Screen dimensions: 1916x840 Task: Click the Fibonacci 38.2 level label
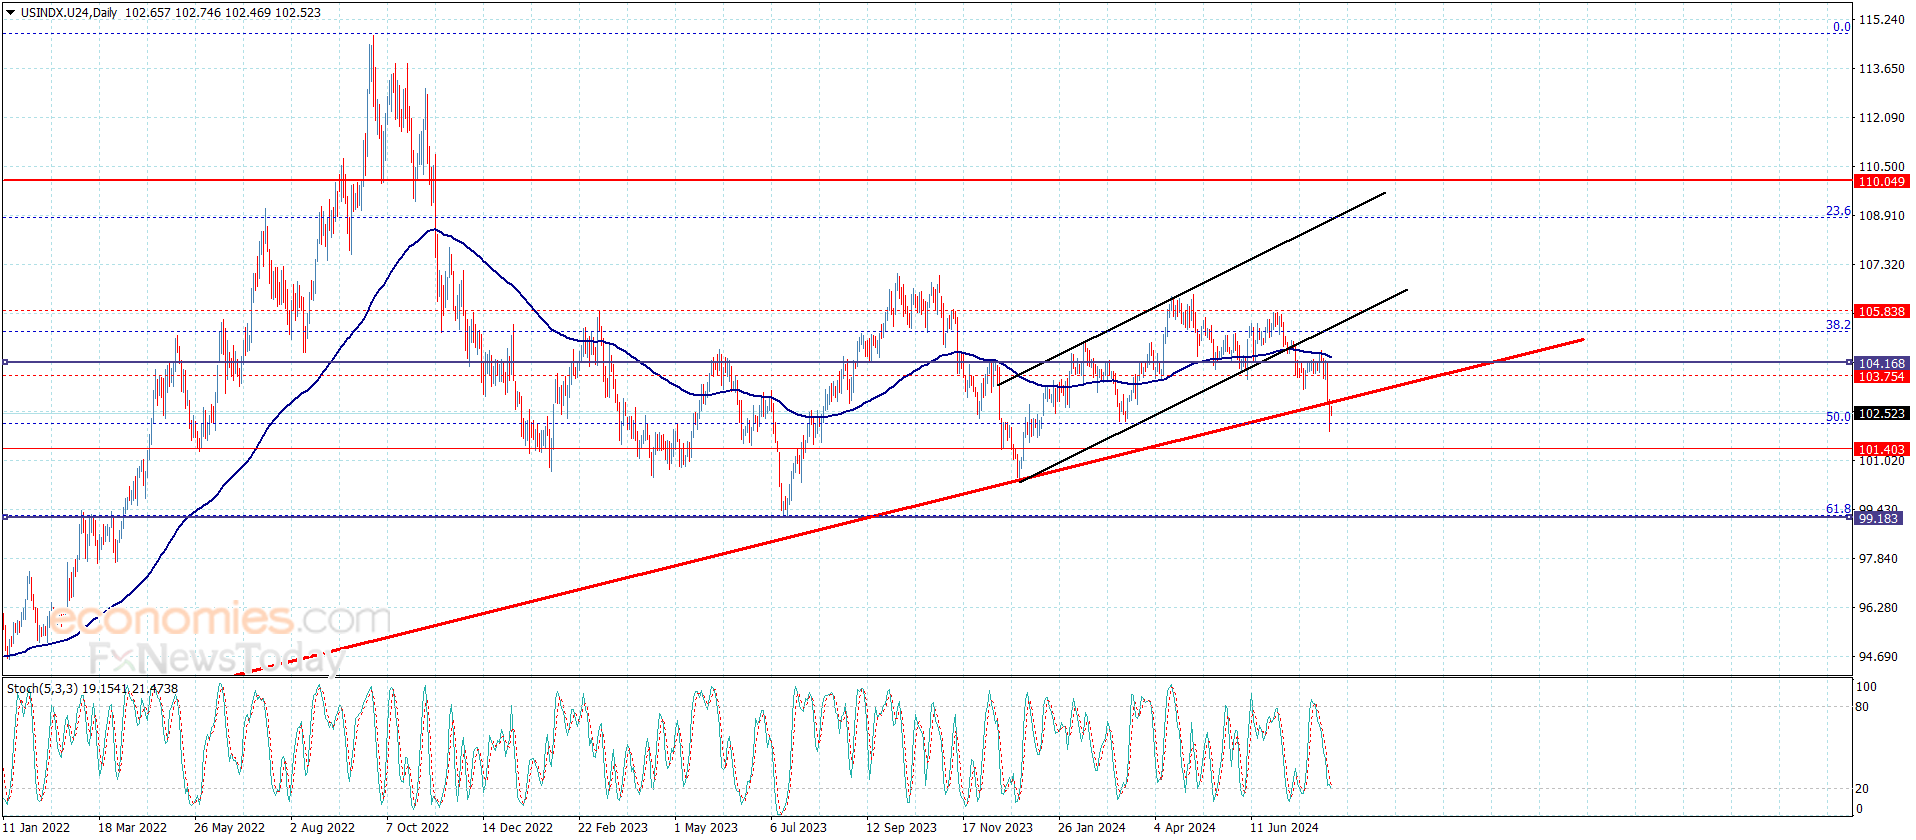tap(1838, 325)
